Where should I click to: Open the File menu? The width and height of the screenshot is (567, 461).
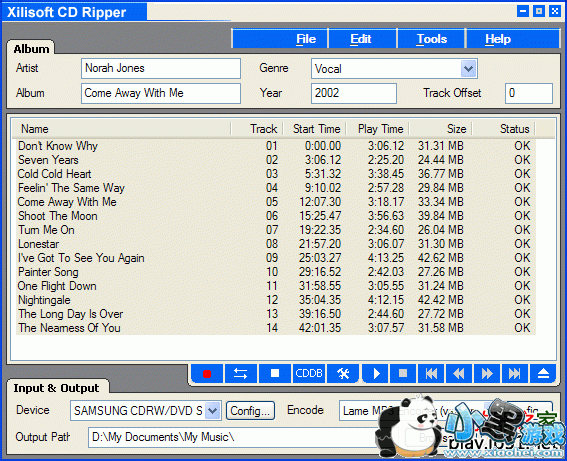(306, 39)
